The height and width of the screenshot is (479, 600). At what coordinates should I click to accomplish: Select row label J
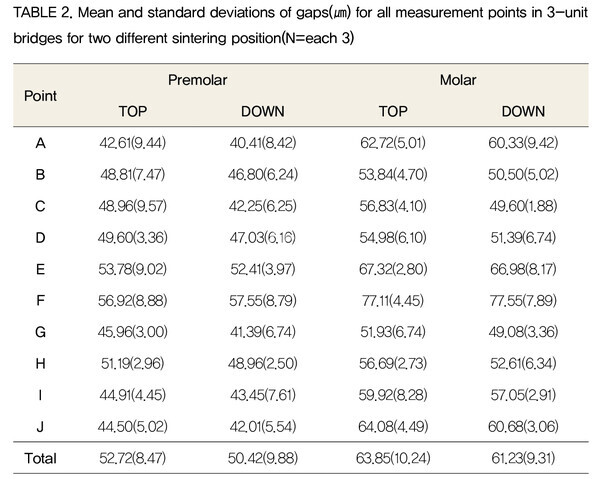[x=40, y=427]
